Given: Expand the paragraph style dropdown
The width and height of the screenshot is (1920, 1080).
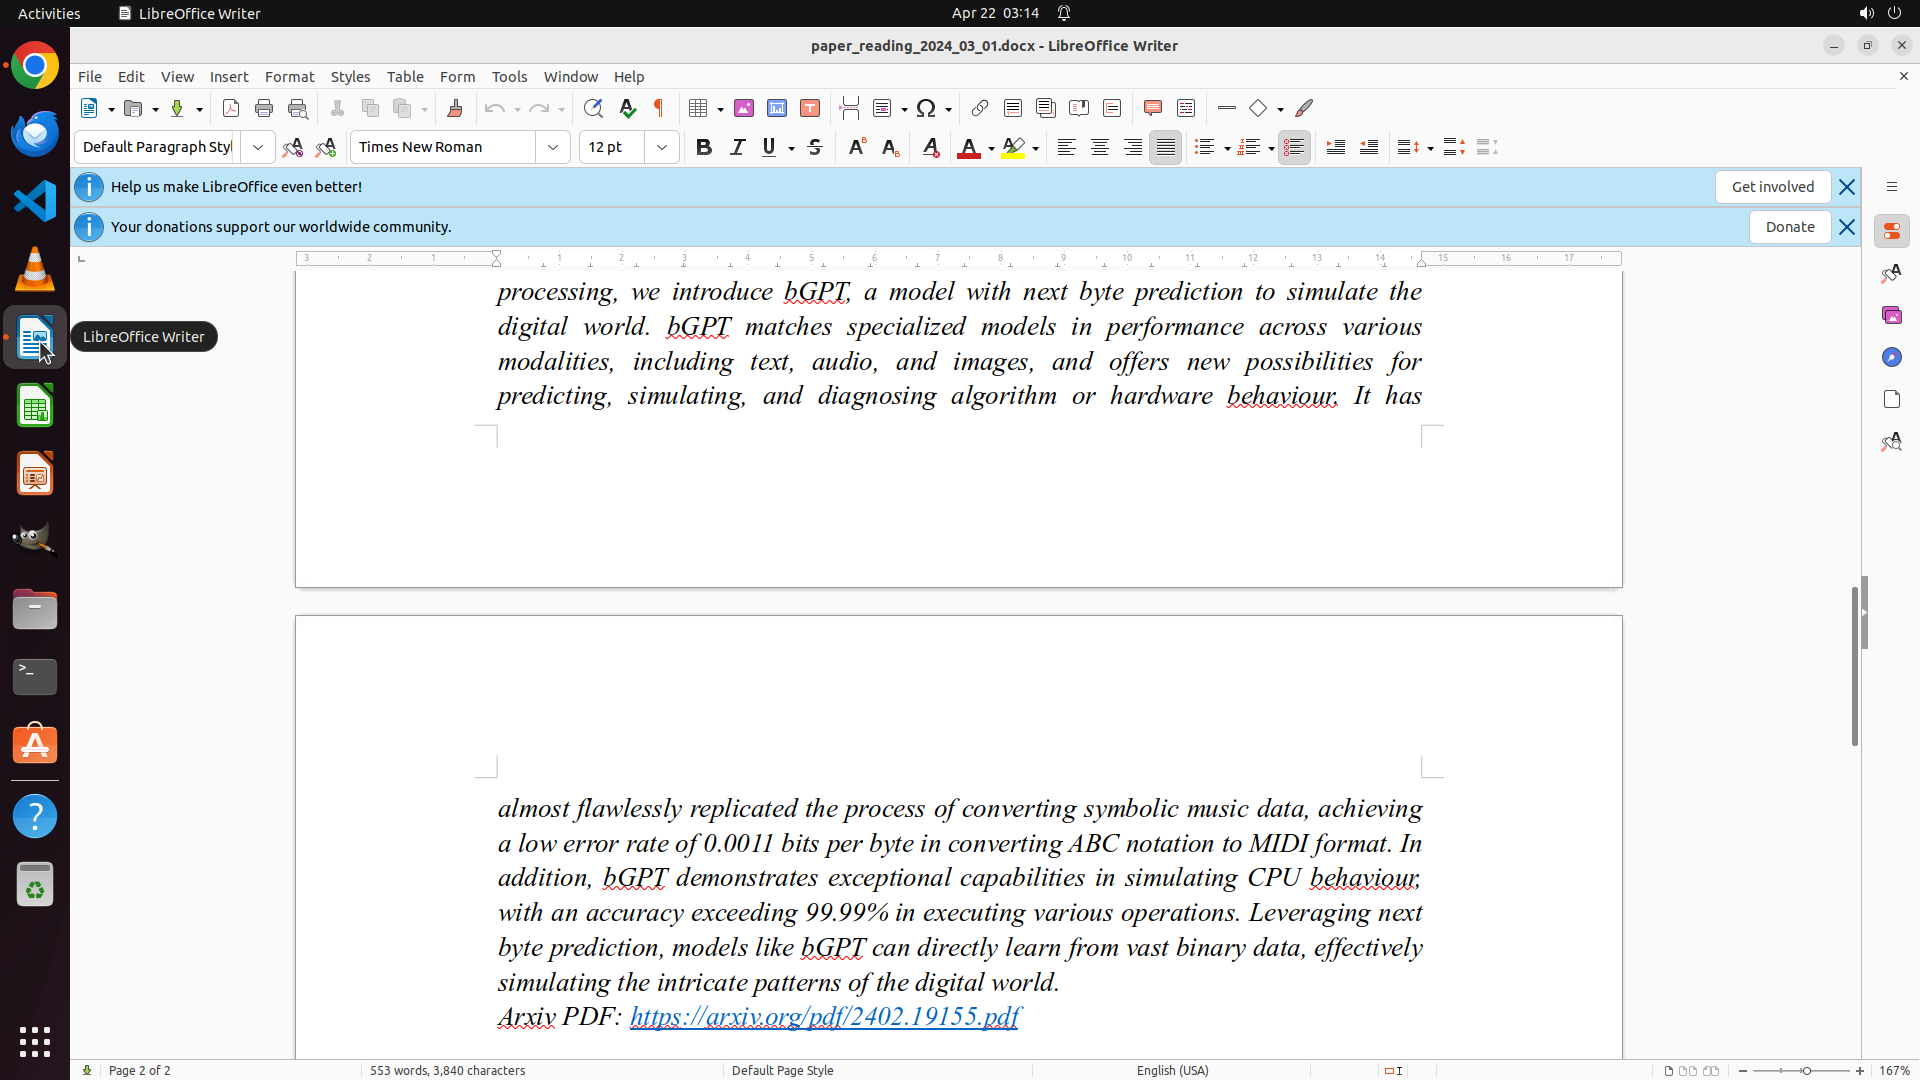Looking at the screenshot, I should click(x=258, y=147).
